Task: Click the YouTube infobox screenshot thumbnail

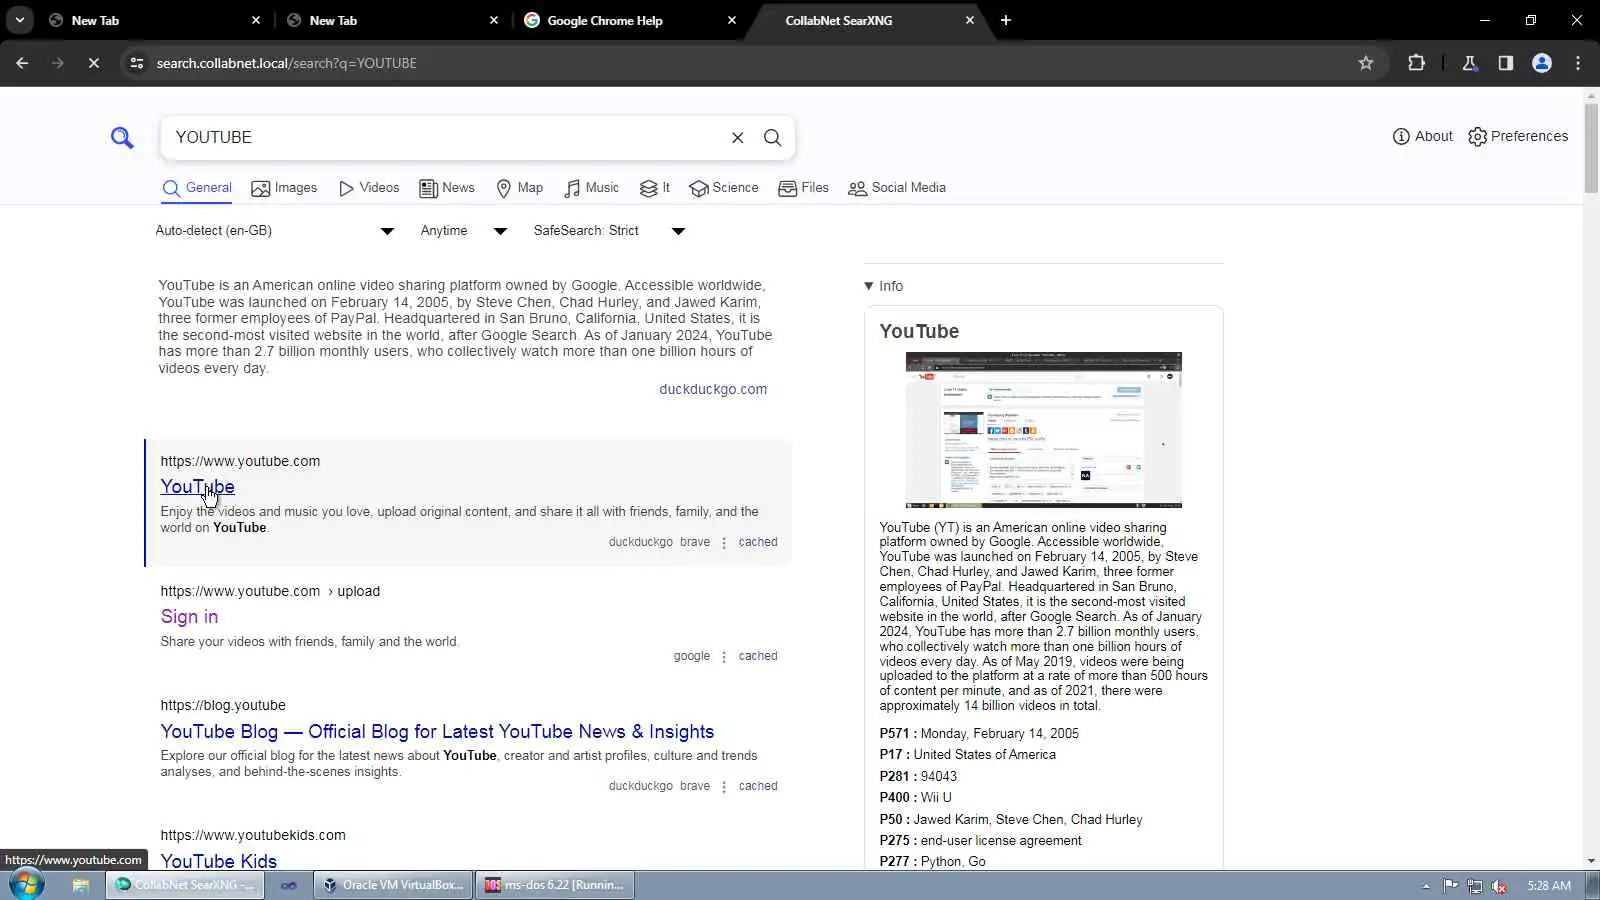Action: (1044, 430)
